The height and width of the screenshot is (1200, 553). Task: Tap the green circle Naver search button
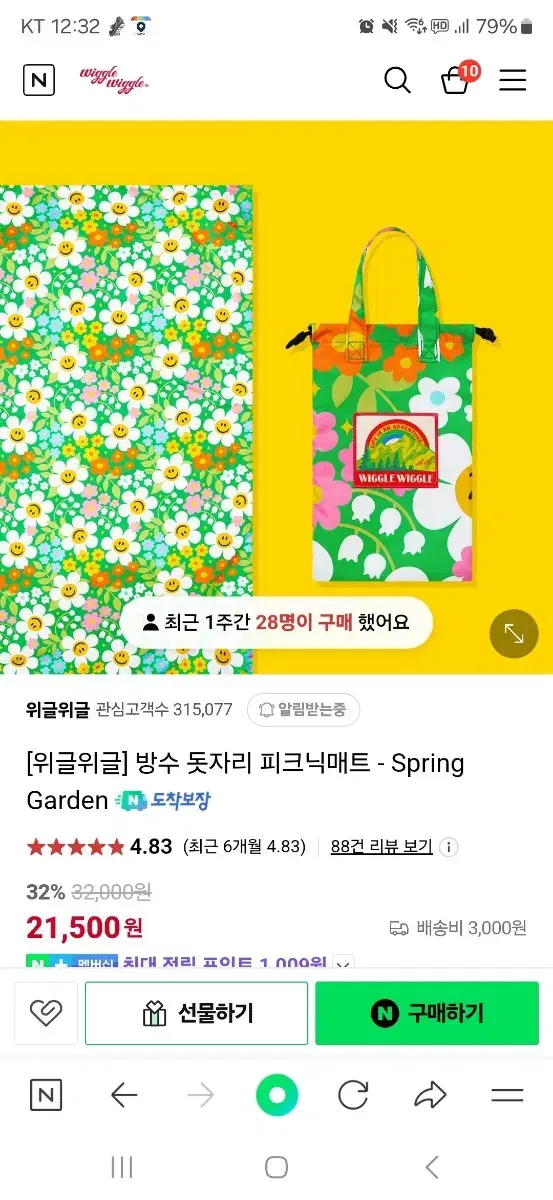(277, 1095)
